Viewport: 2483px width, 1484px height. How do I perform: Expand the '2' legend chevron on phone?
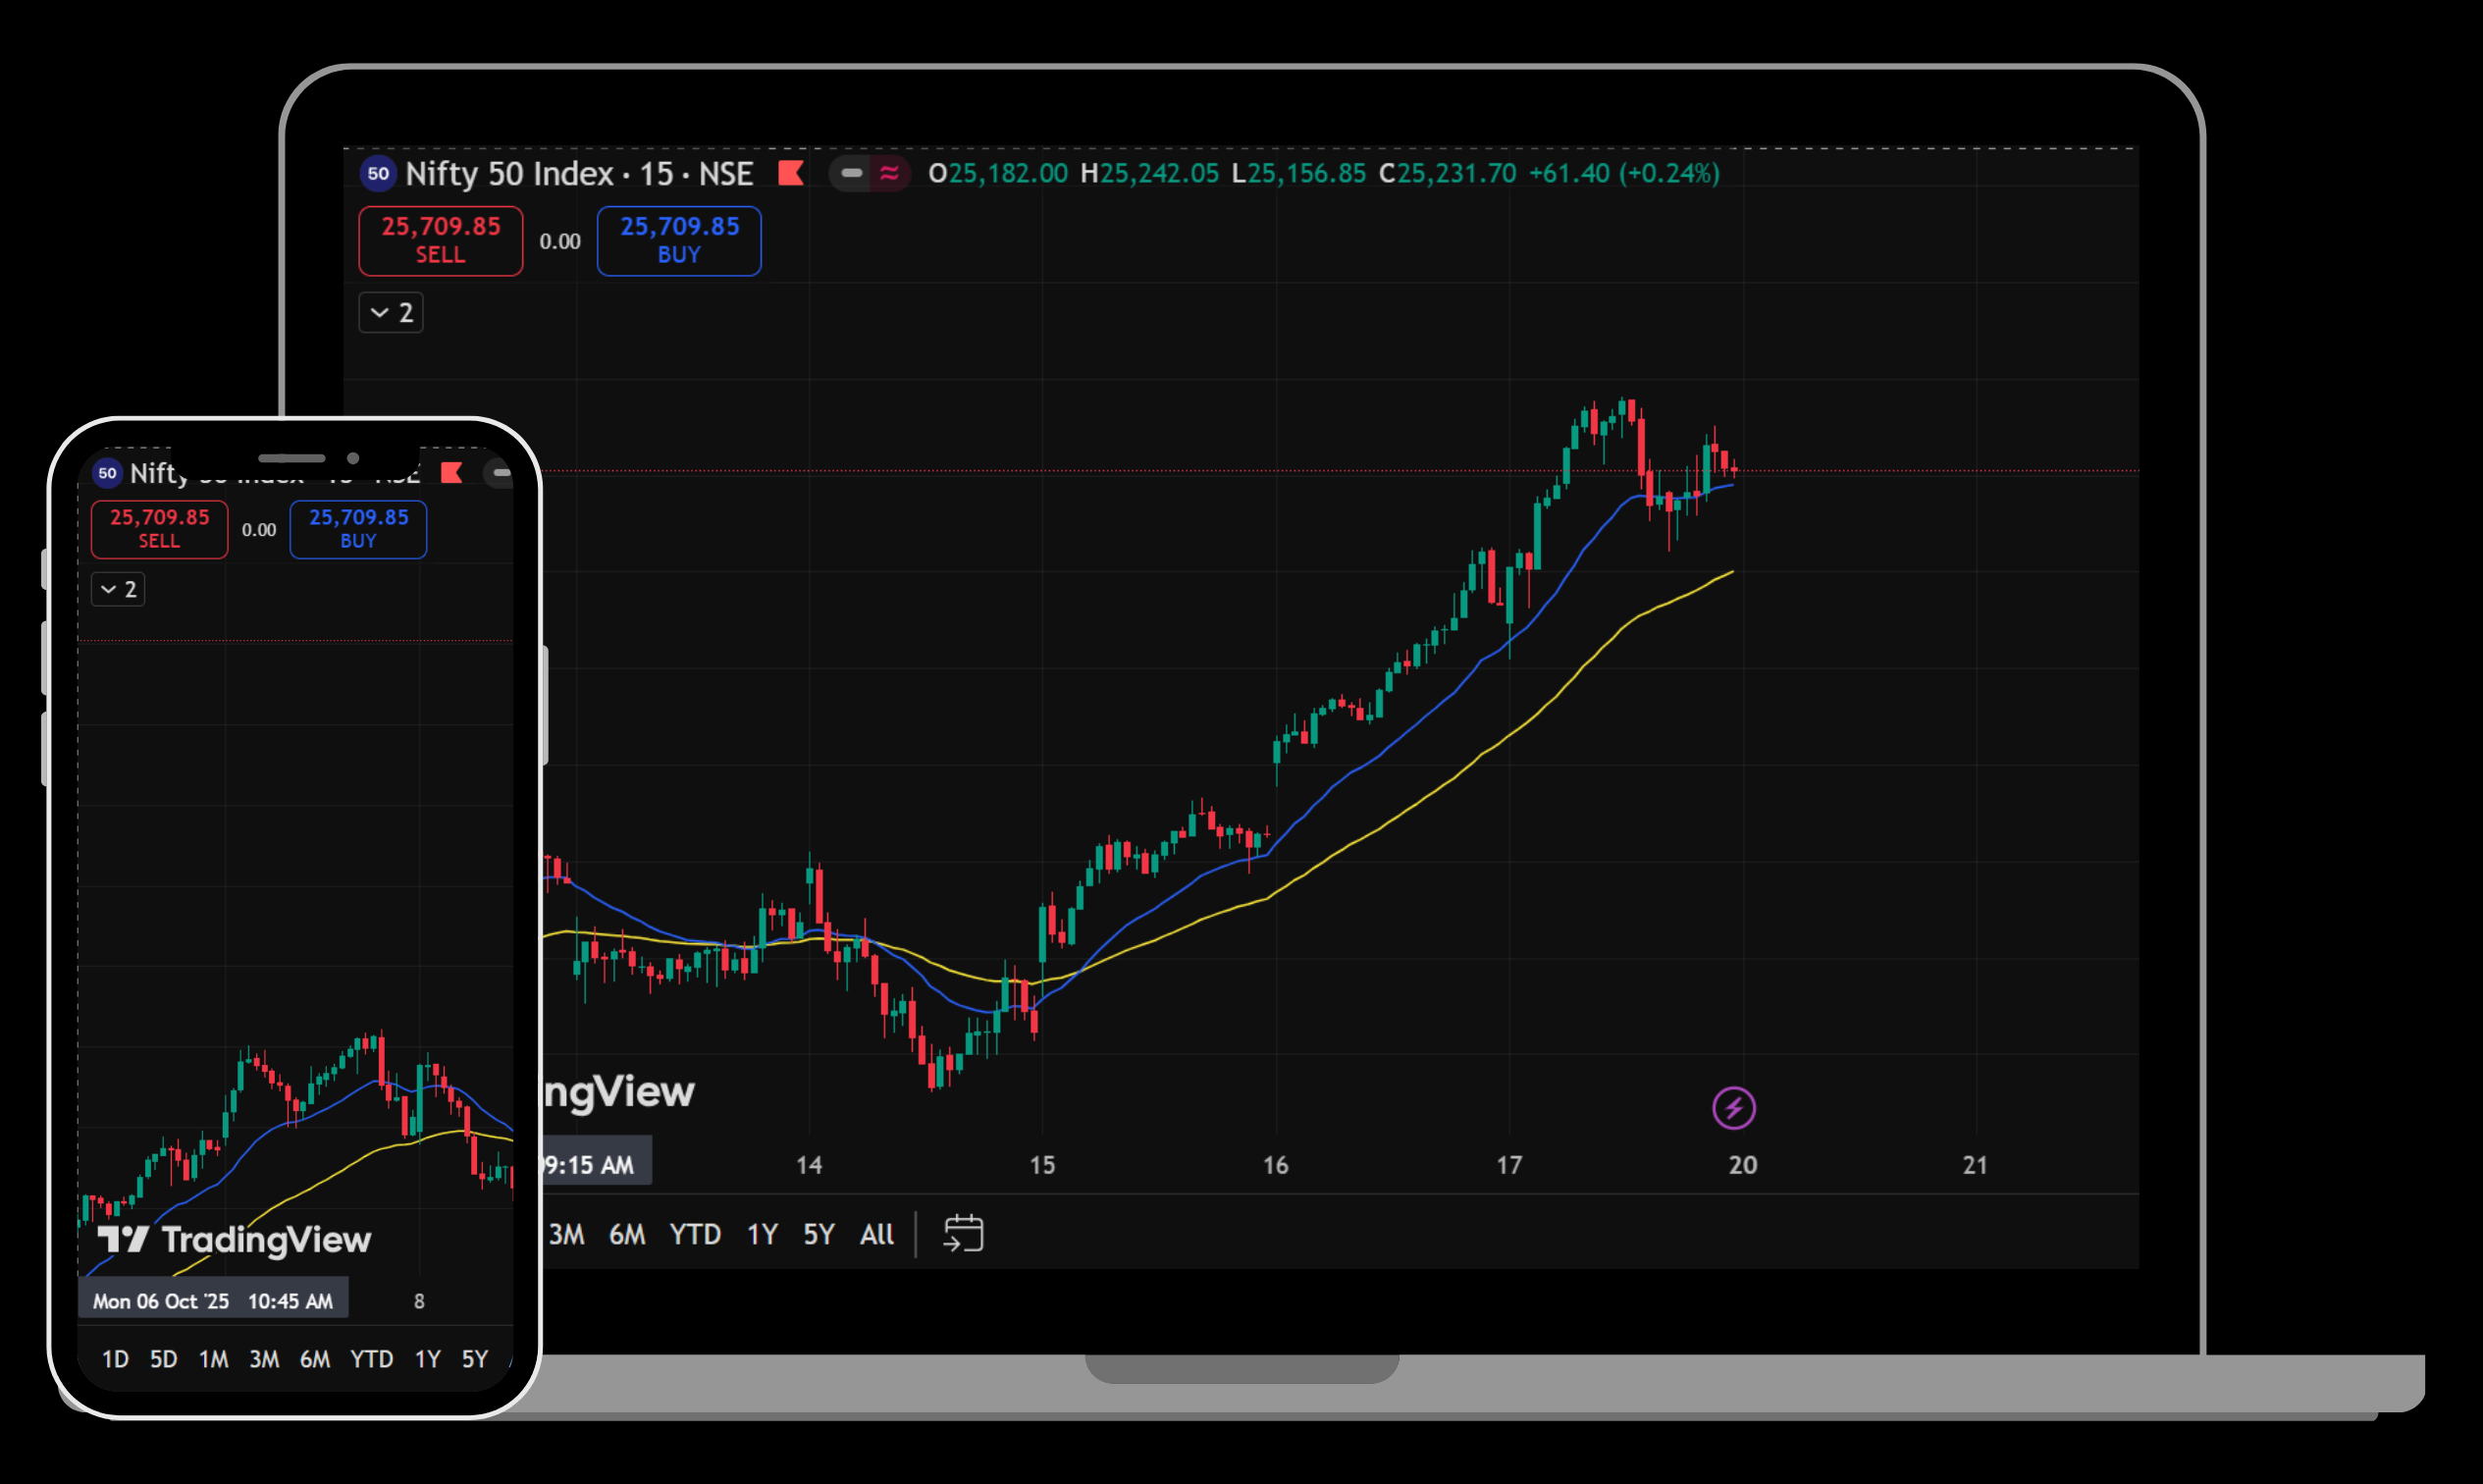[x=118, y=589]
